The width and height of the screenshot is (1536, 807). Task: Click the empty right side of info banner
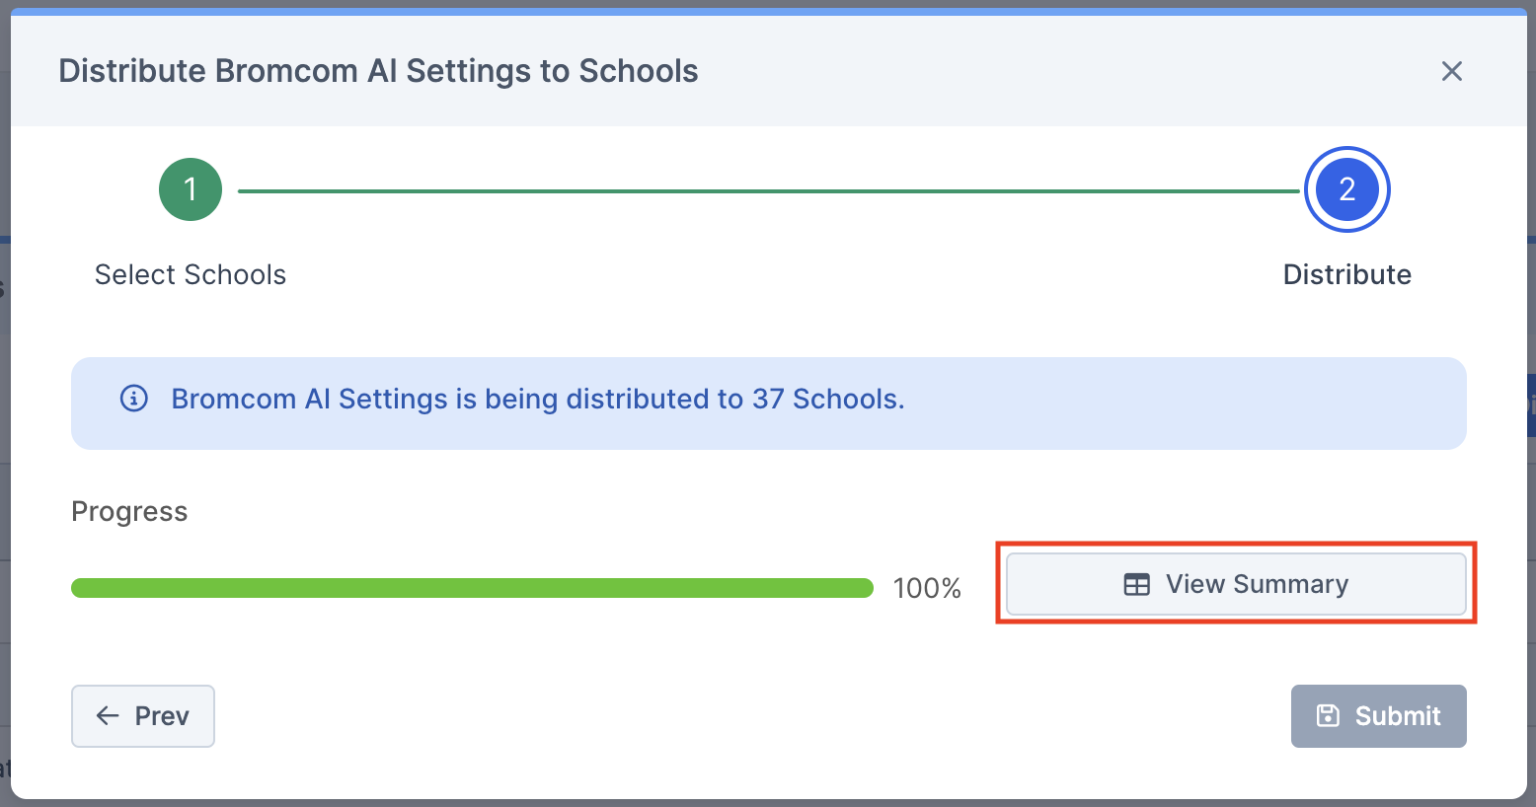coord(1200,402)
